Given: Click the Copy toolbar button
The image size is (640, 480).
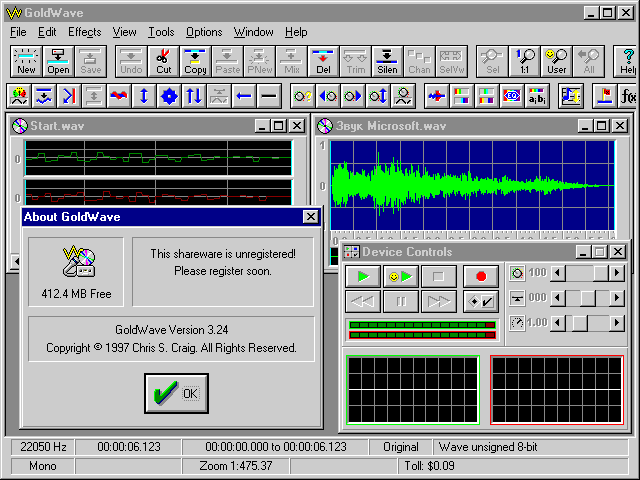Looking at the screenshot, I should 195,61.
